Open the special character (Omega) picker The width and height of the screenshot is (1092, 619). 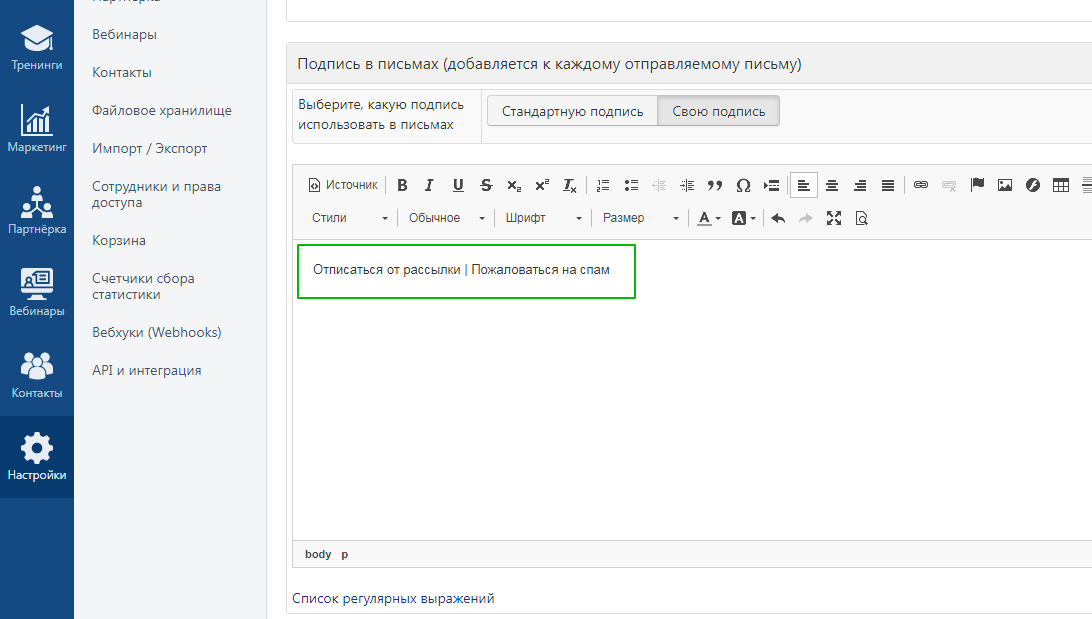click(743, 185)
